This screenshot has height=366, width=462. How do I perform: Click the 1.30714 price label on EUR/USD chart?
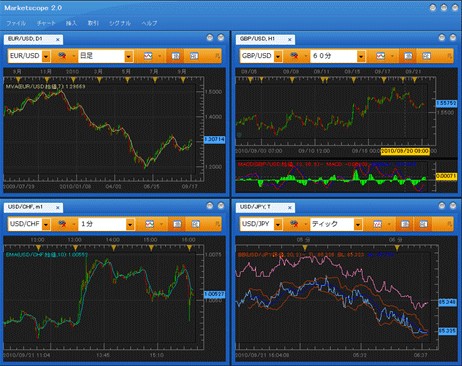click(x=214, y=139)
